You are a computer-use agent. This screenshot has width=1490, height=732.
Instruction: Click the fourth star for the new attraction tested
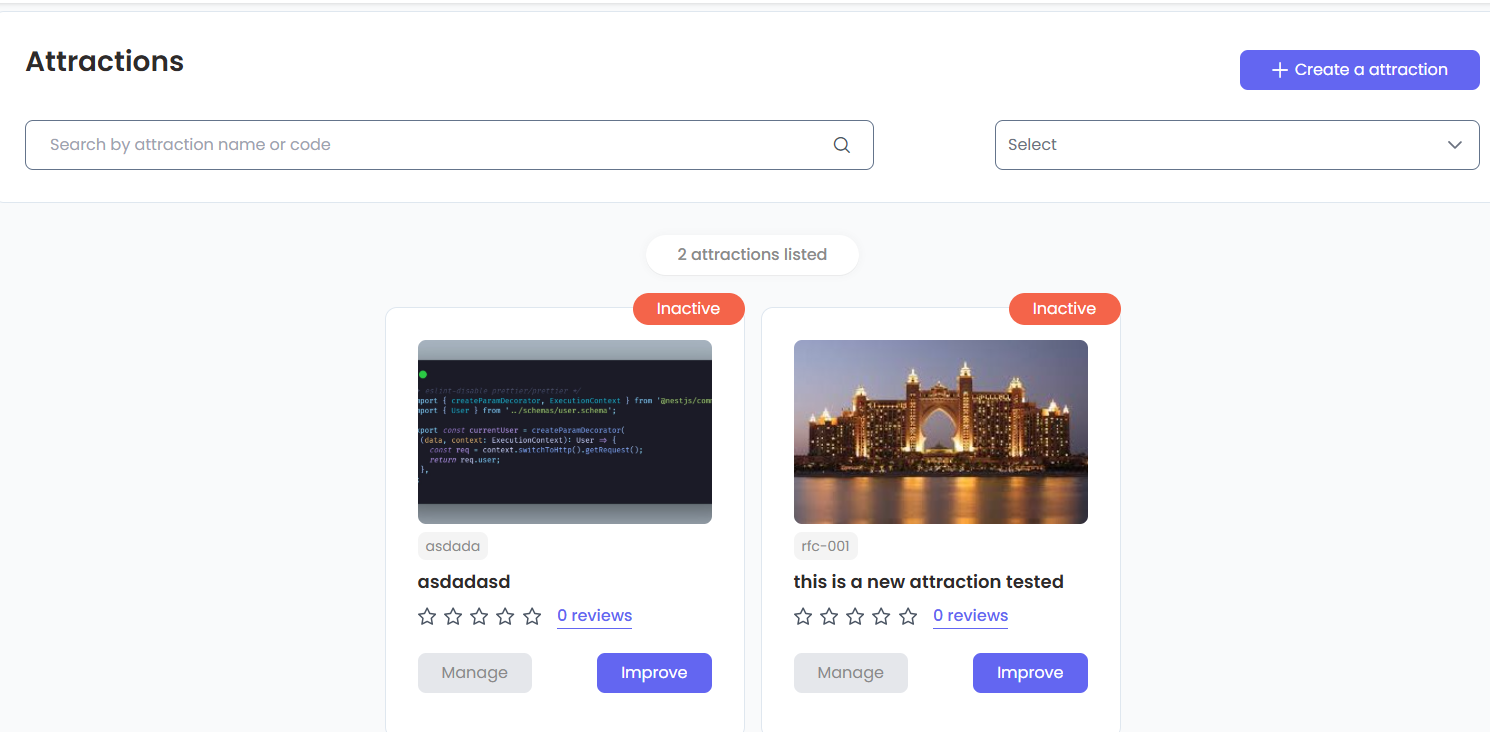tap(881, 617)
